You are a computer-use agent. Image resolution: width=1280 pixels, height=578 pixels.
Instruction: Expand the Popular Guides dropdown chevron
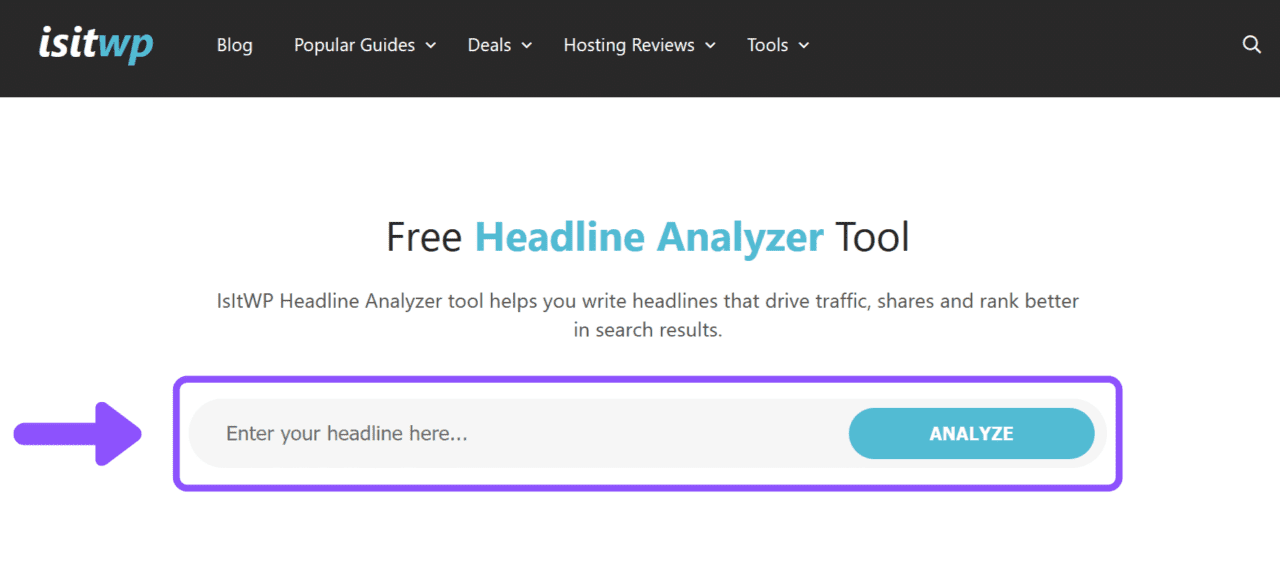431,45
